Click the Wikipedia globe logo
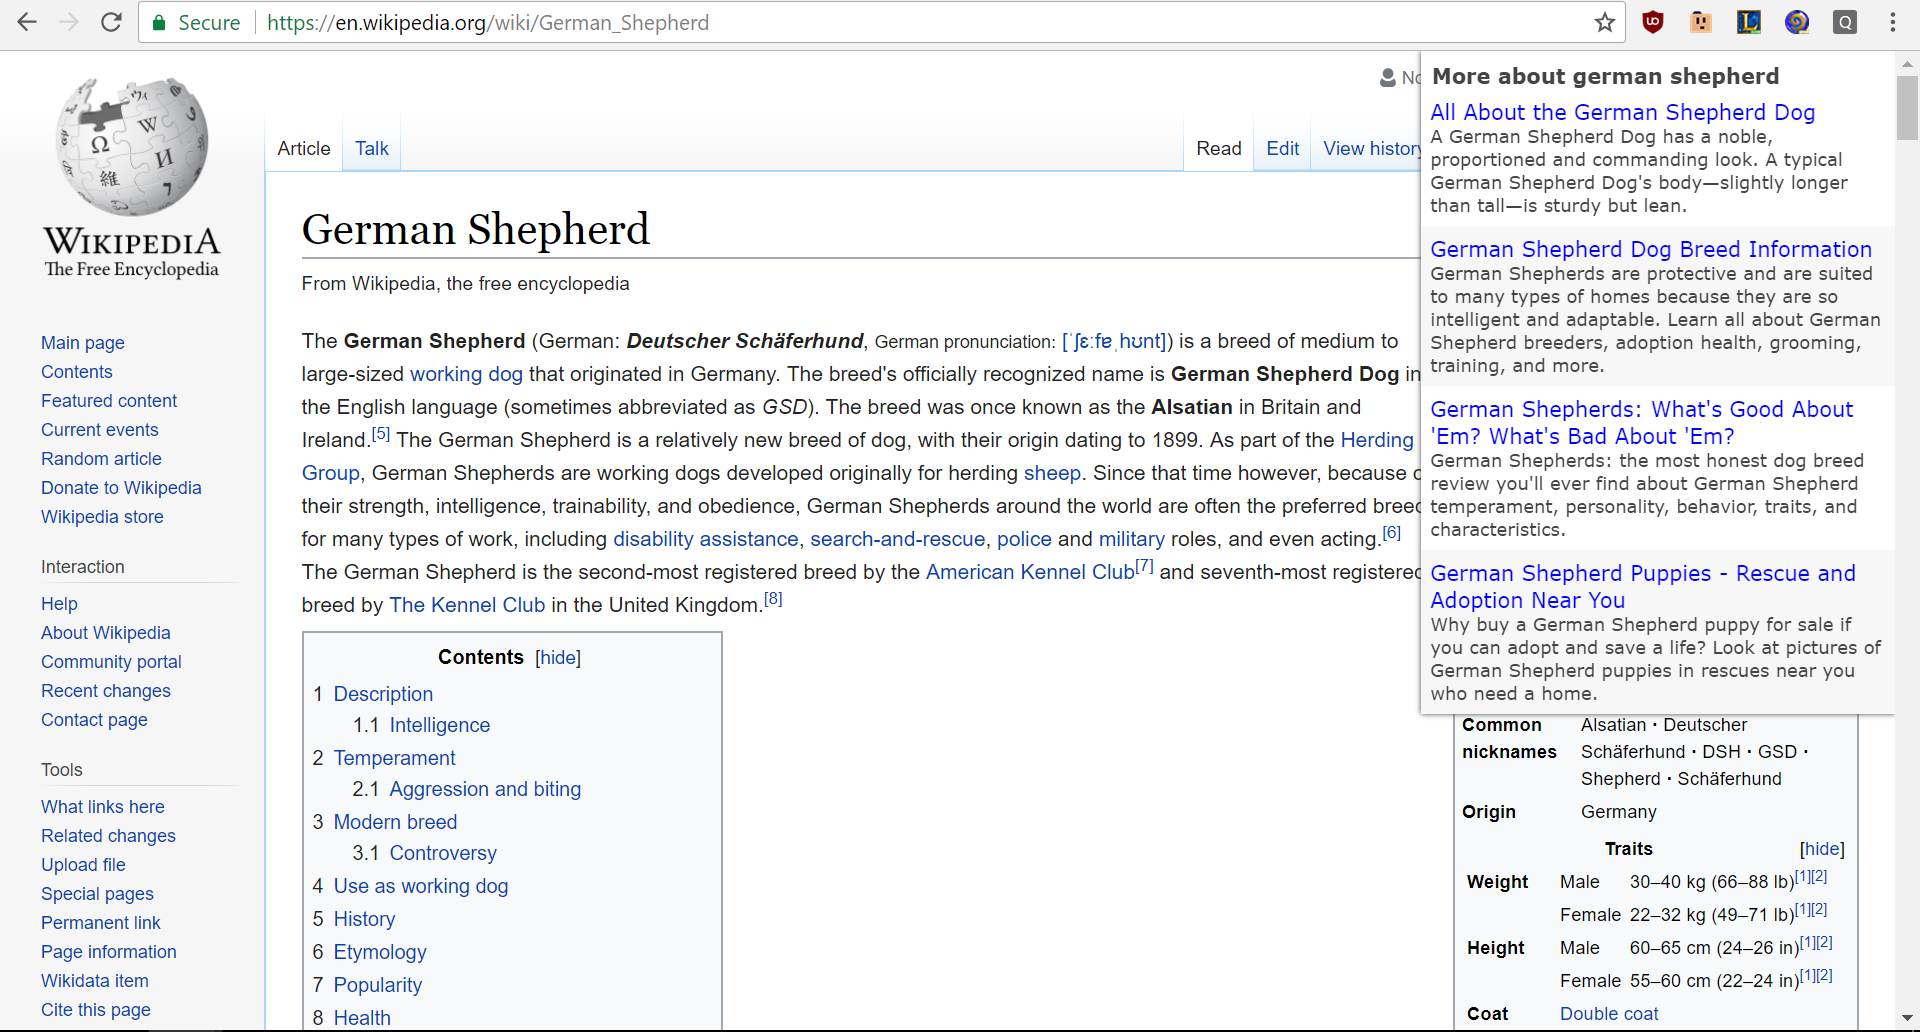The image size is (1920, 1032). [132, 146]
